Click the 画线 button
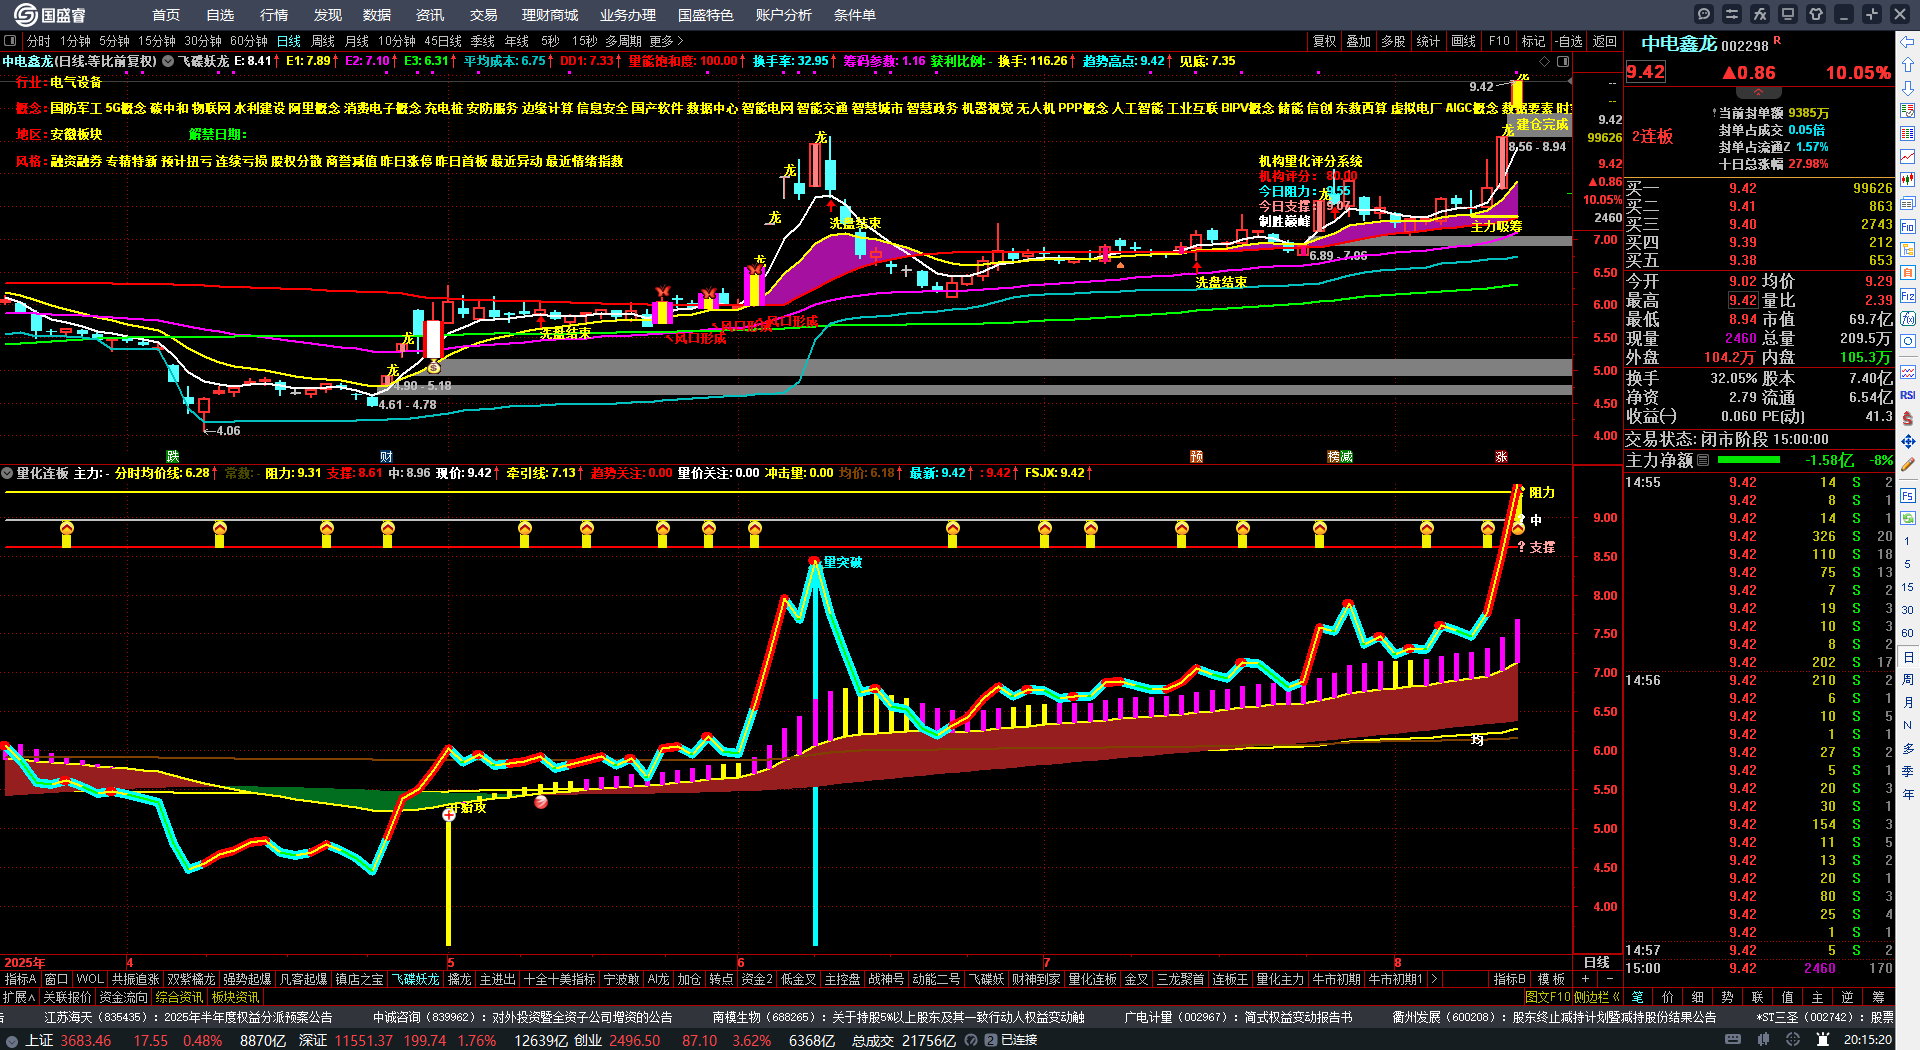Screen dimensions: 1920x1050 (1464, 41)
